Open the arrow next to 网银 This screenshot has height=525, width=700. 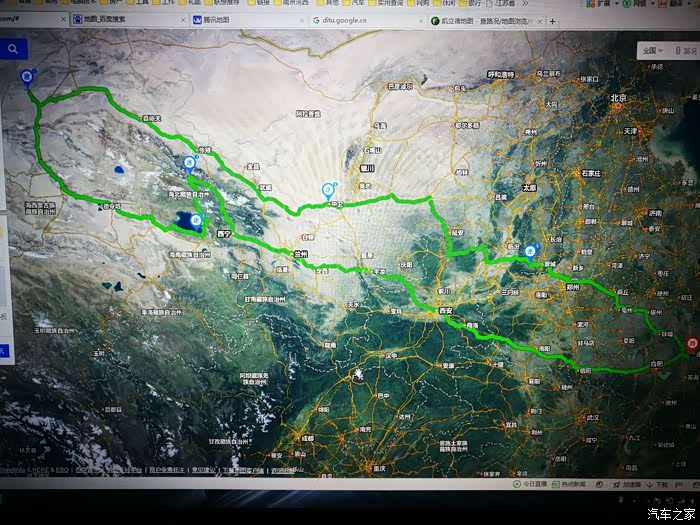[652, 4]
